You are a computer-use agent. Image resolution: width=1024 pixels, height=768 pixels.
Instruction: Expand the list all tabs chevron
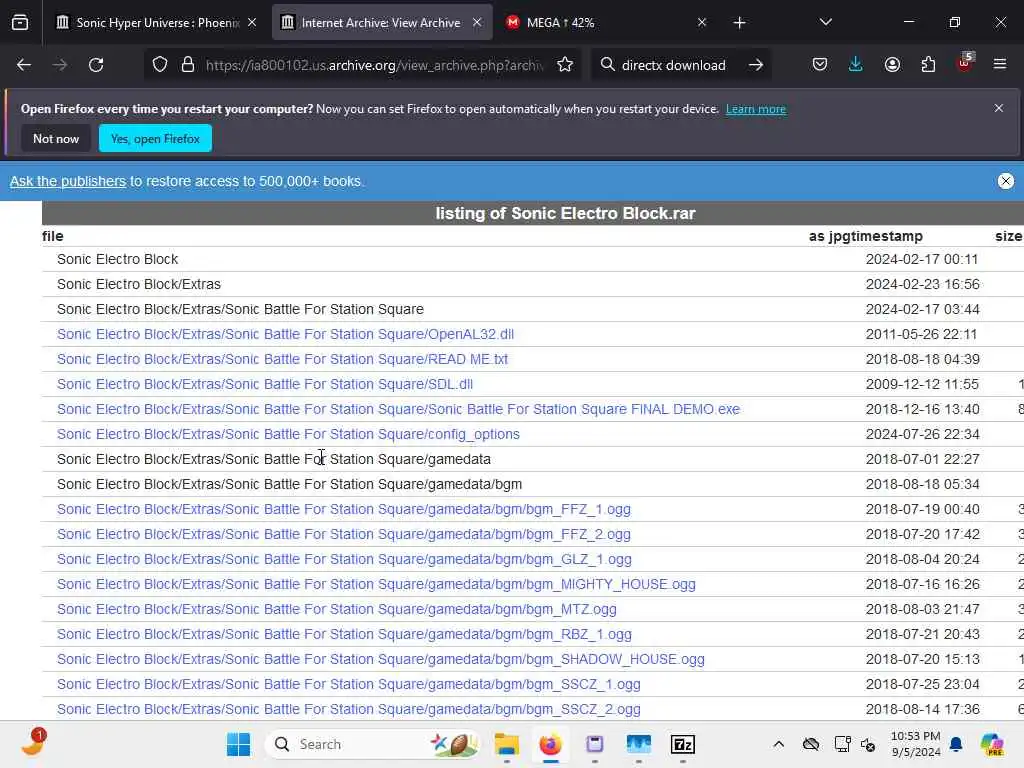(825, 22)
